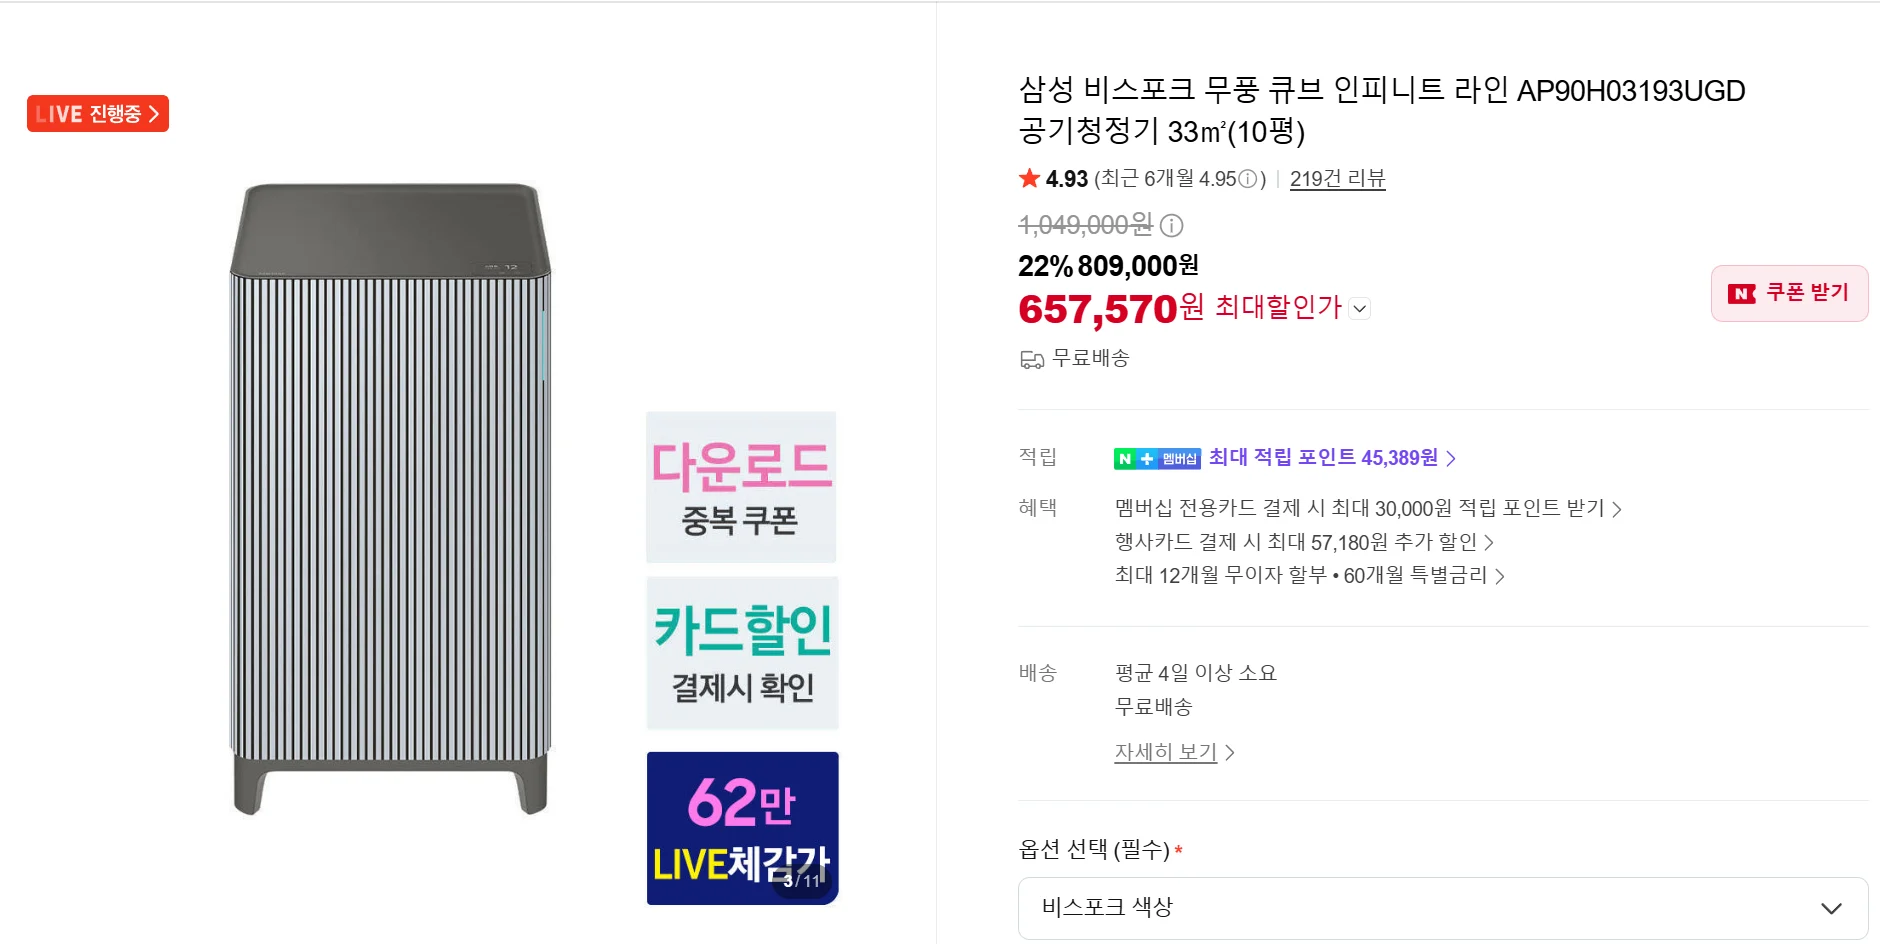1880x944 pixels.
Task: Click the red star rating icon
Action: pyautogui.click(x=1029, y=178)
